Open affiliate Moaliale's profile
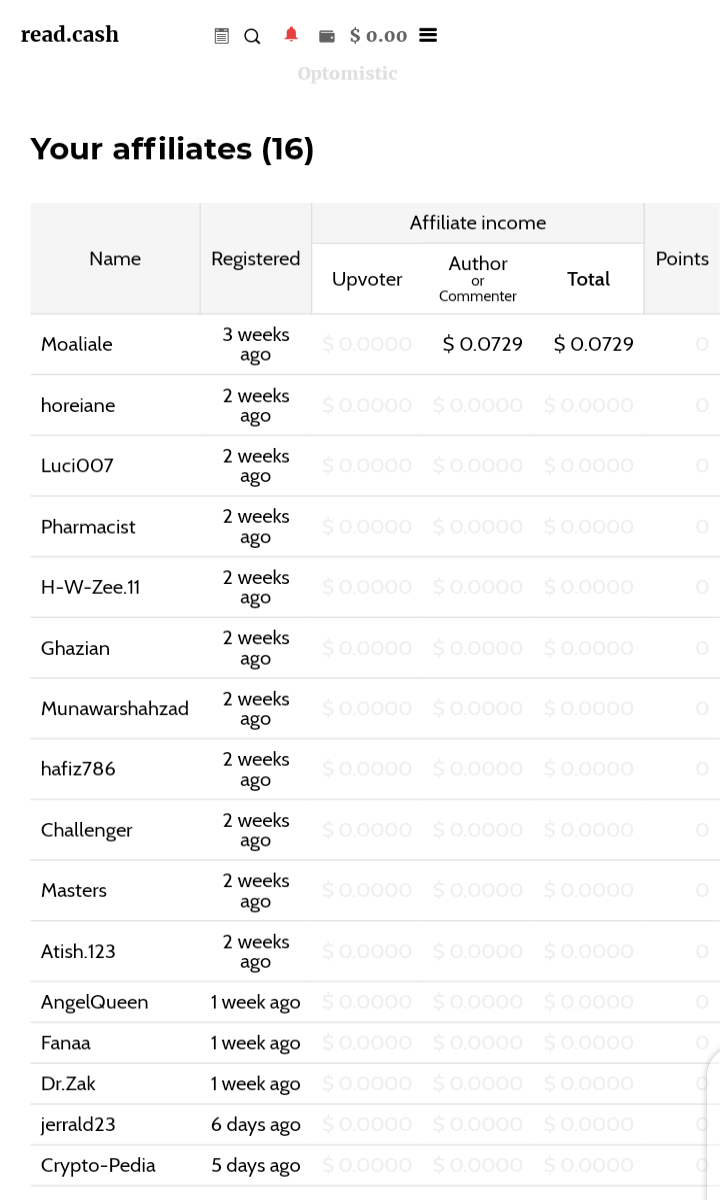The height and width of the screenshot is (1200, 720). pos(77,344)
